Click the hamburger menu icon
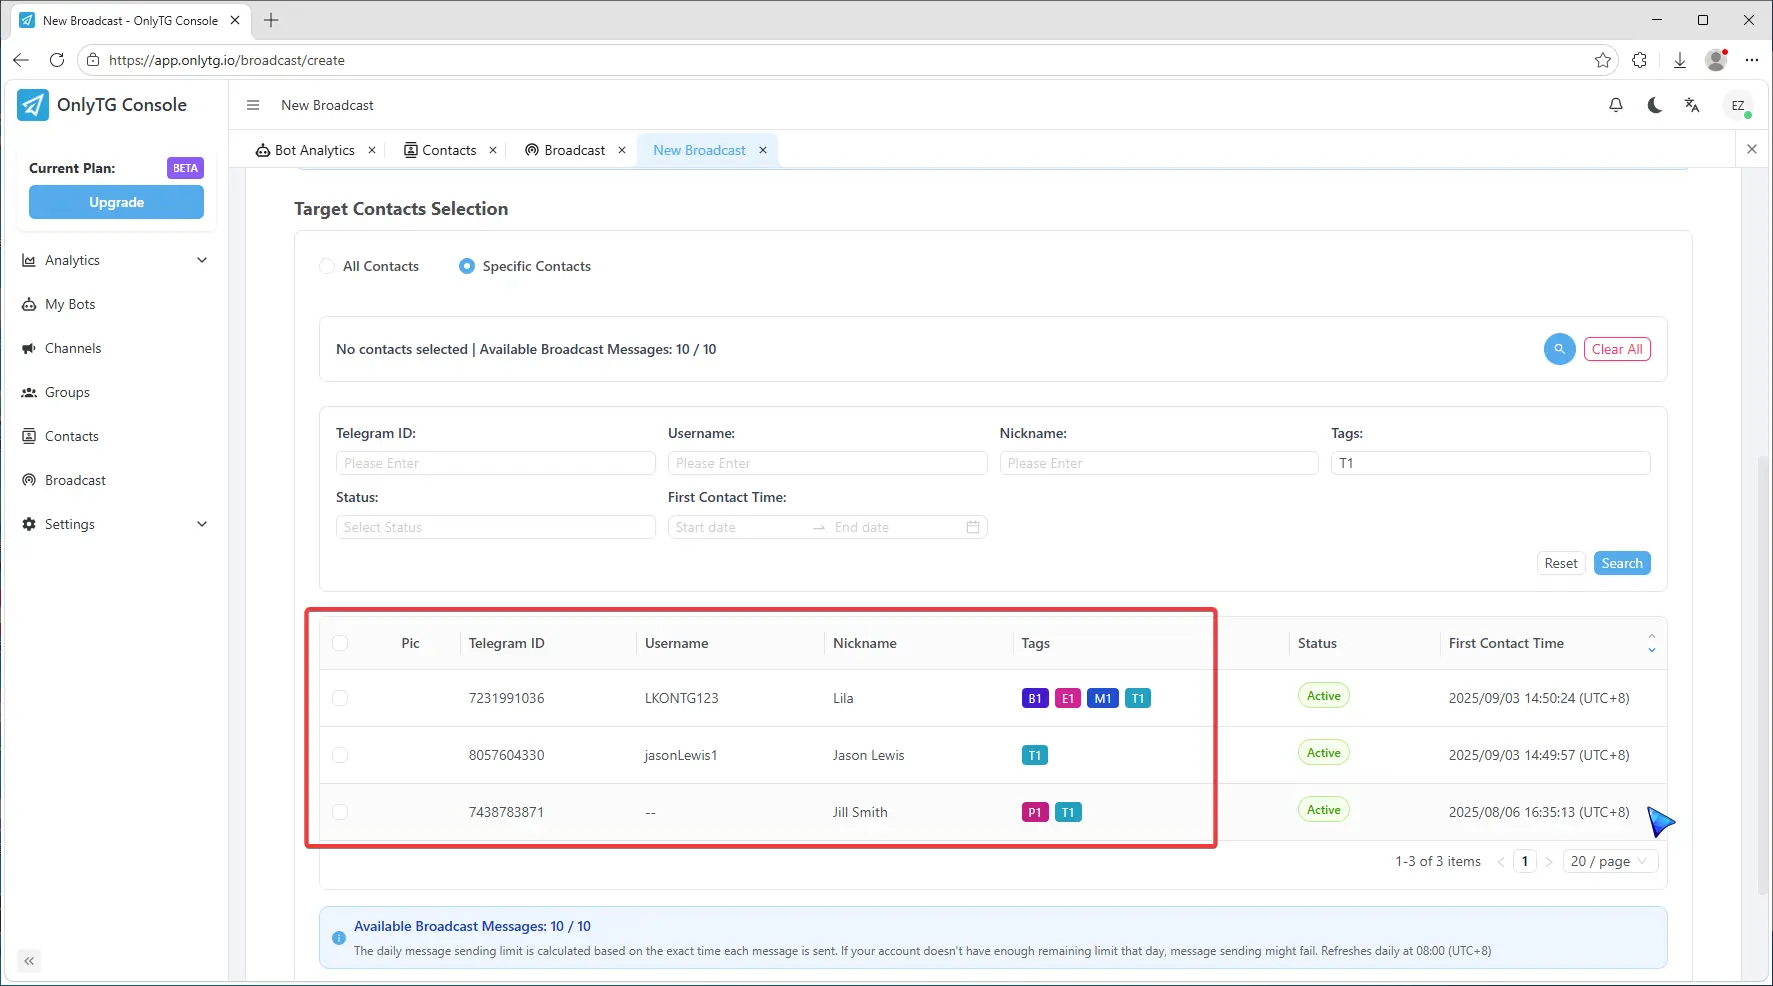The height and width of the screenshot is (986, 1773). click(x=253, y=105)
